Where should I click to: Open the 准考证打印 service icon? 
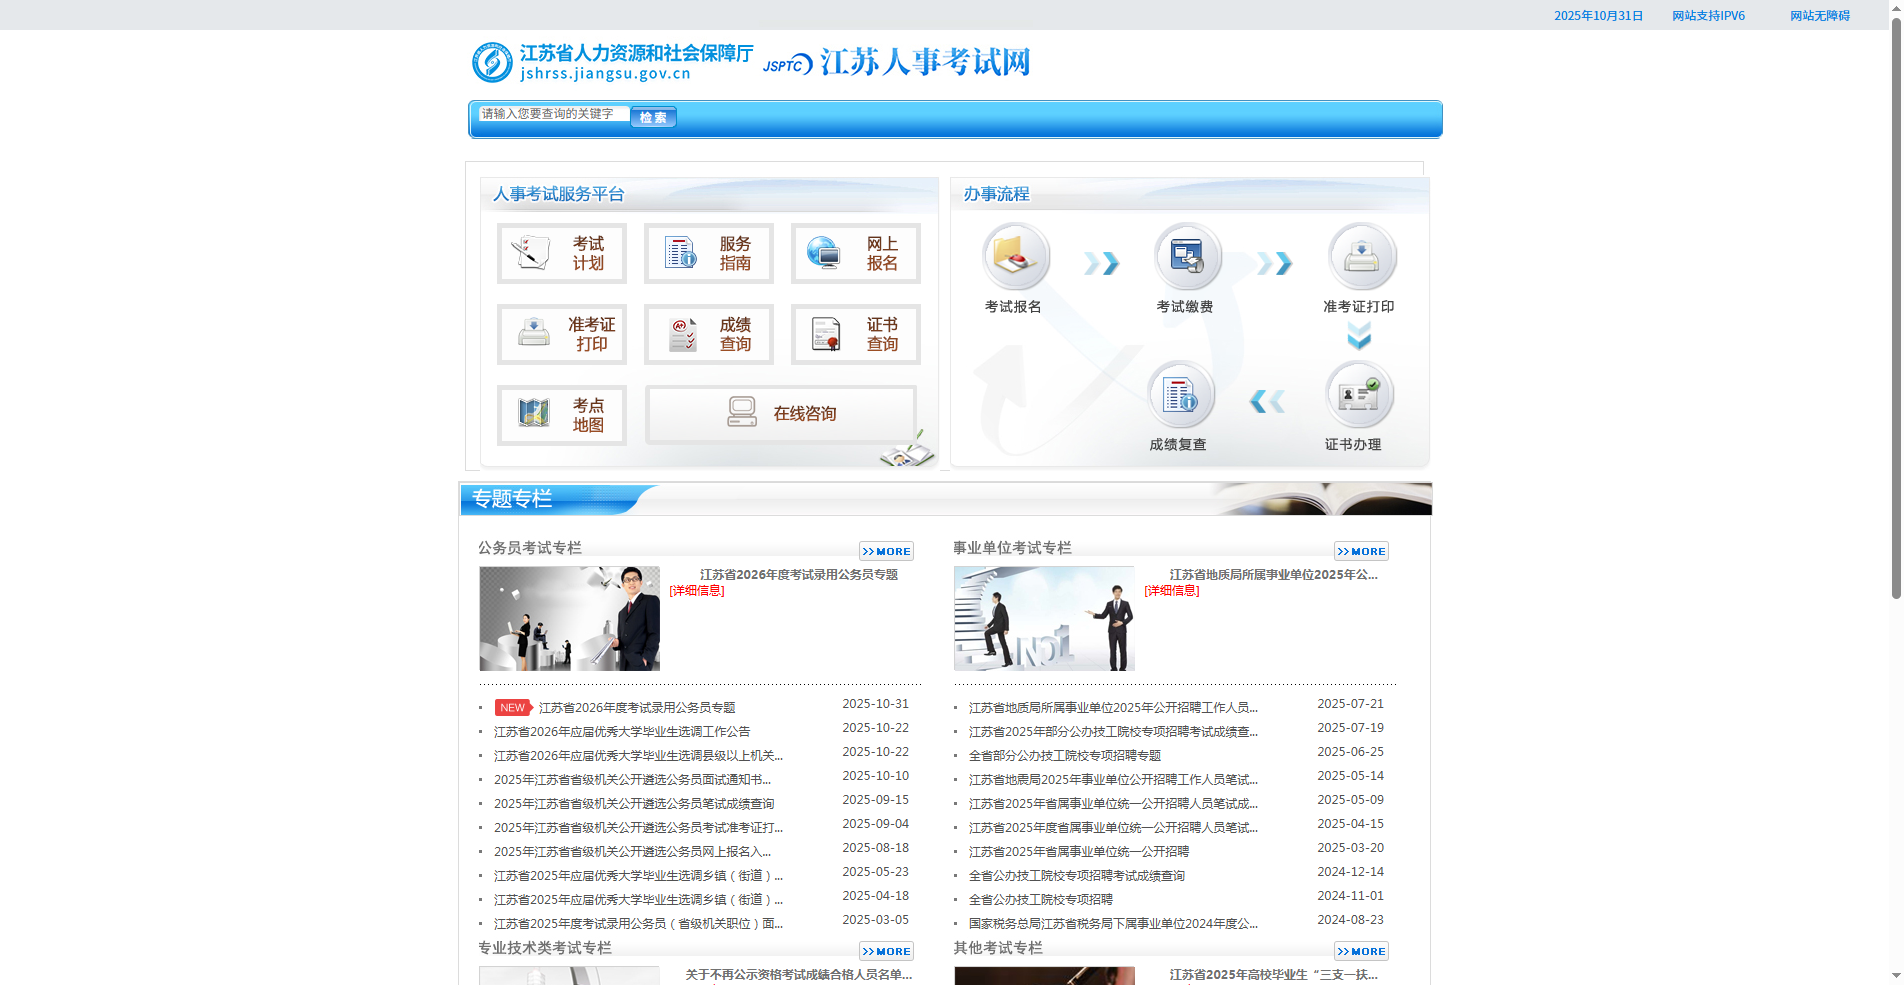[x=561, y=334]
